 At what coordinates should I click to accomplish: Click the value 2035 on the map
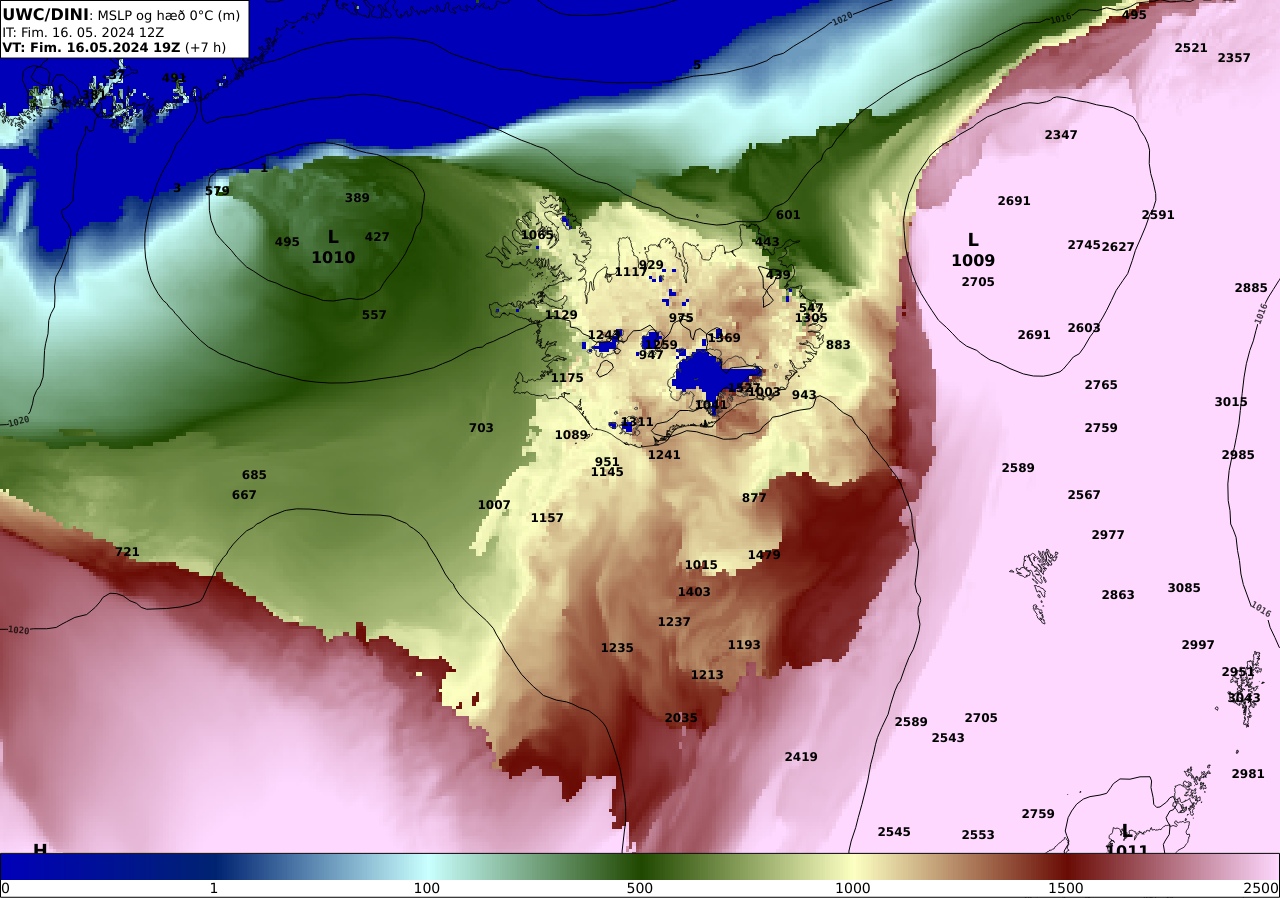point(681,718)
